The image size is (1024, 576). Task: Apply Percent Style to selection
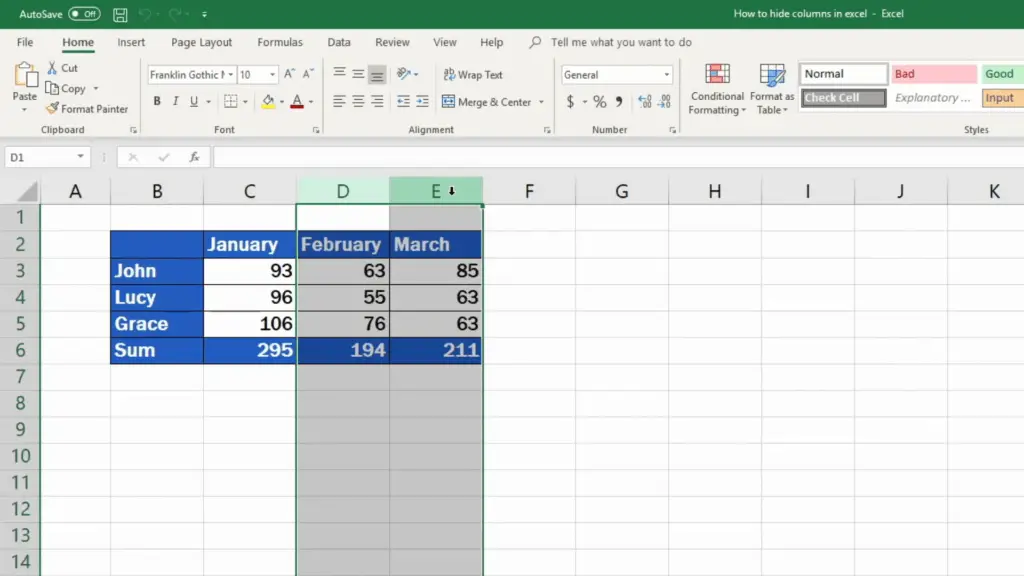pyautogui.click(x=599, y=102)
